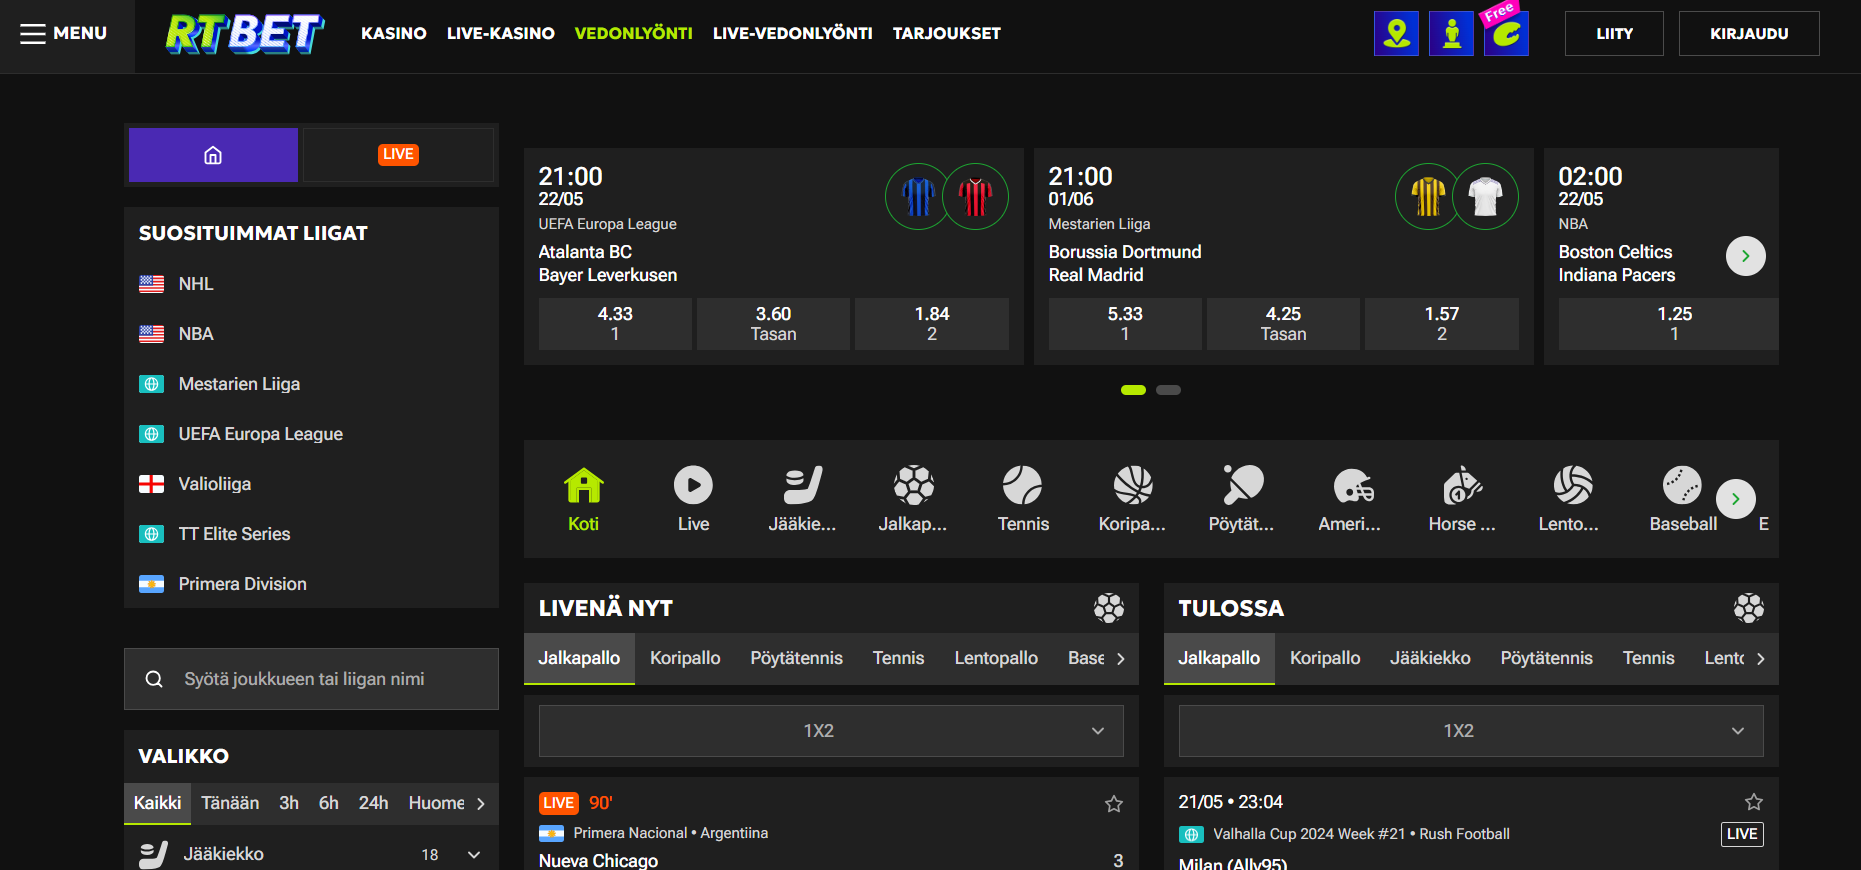
Task: Open NHL league with US flag
Action: (311, 284)
